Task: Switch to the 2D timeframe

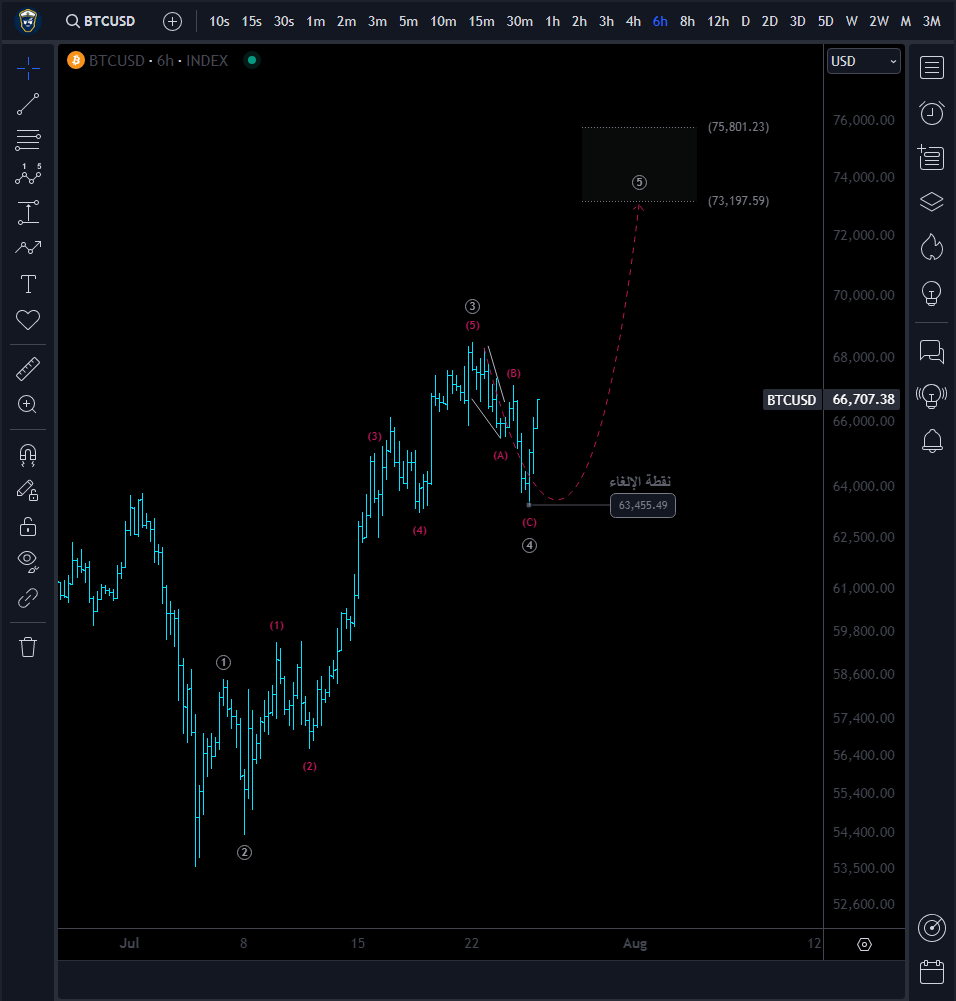Action: tap(770, 21)
